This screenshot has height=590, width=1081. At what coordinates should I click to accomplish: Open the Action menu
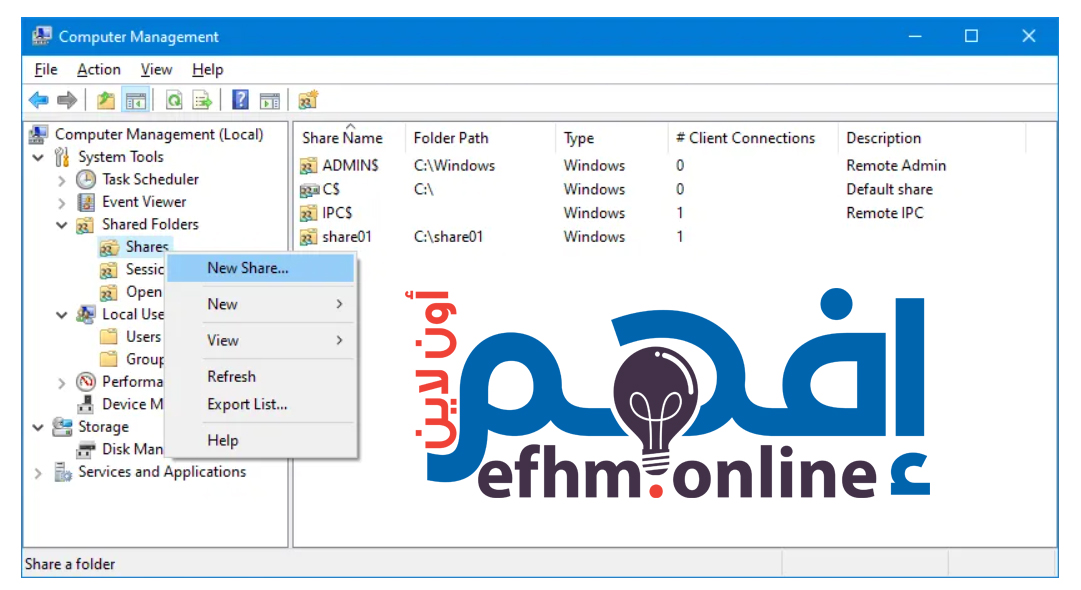(x=99, y=70)
